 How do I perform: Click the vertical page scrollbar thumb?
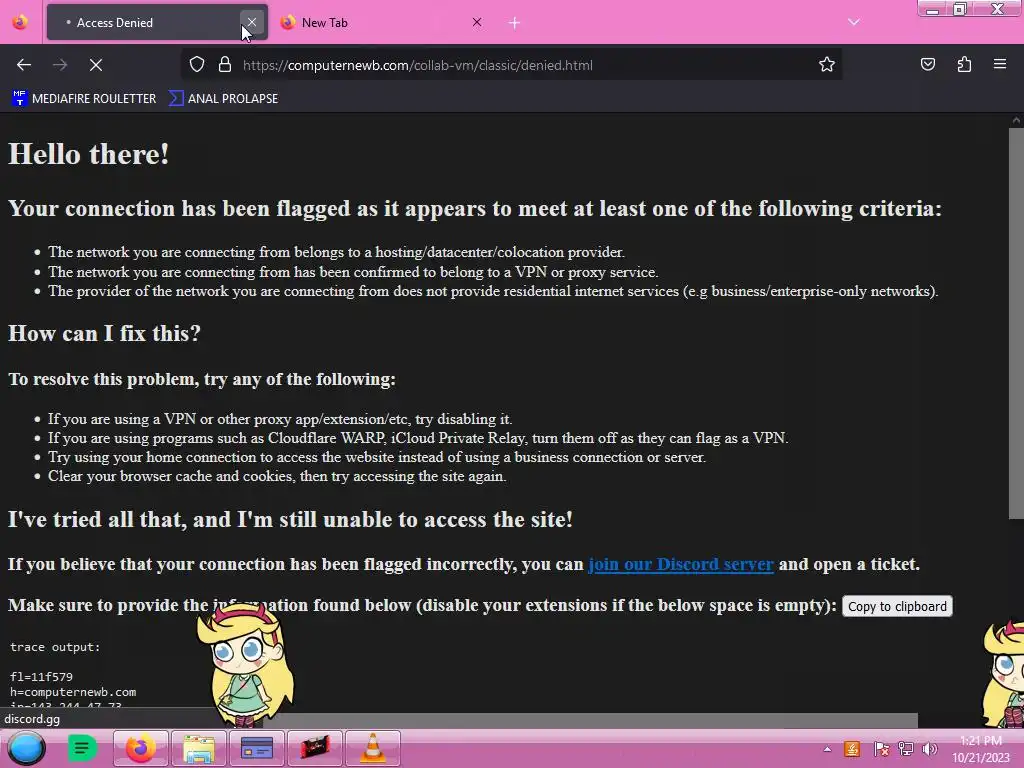point(1016,323)
